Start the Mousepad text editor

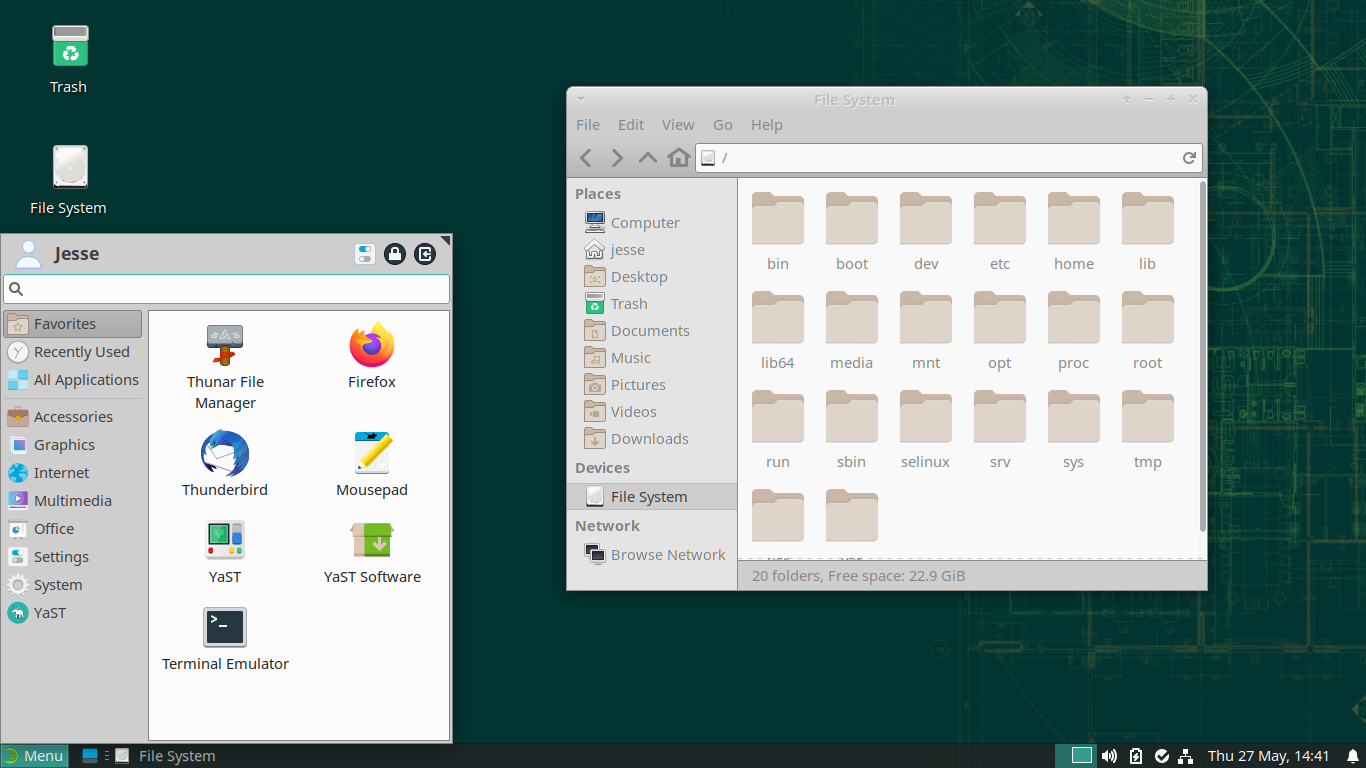[372, 464]
